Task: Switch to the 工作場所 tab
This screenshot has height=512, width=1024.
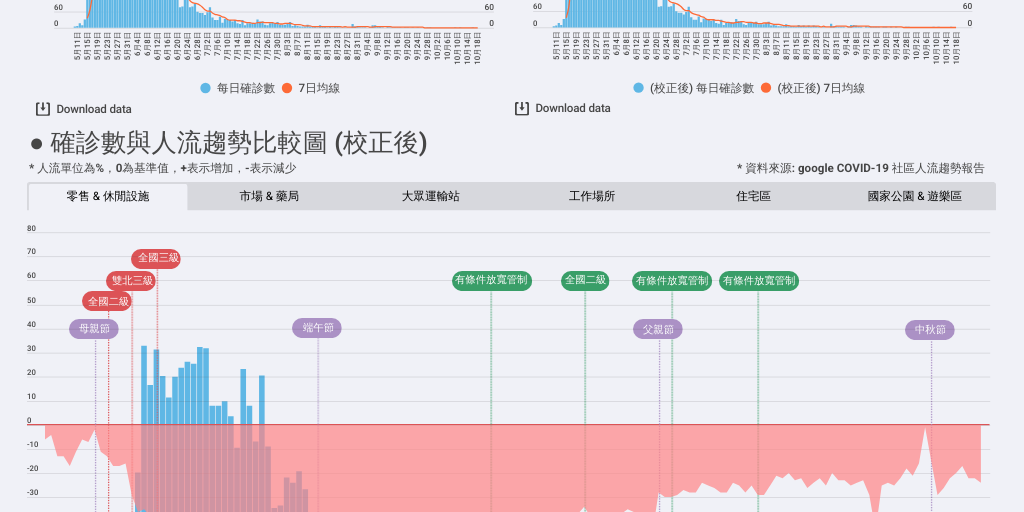Action: click(592, 197)
